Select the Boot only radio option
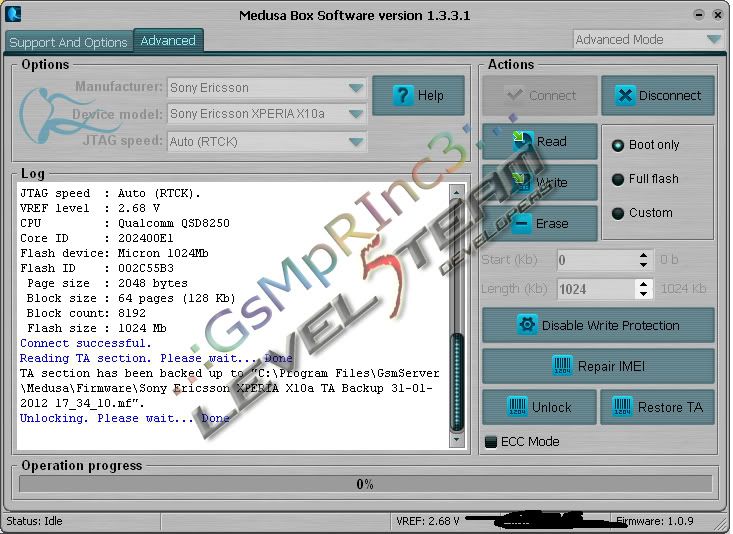Viewport: 733px width, 534px height. (x=618, y=145)
